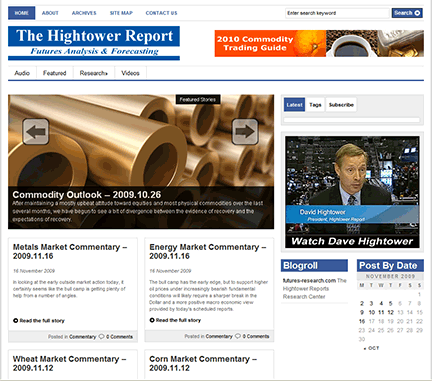
Task: Select the Featured category tab
Action: (54, 73)
